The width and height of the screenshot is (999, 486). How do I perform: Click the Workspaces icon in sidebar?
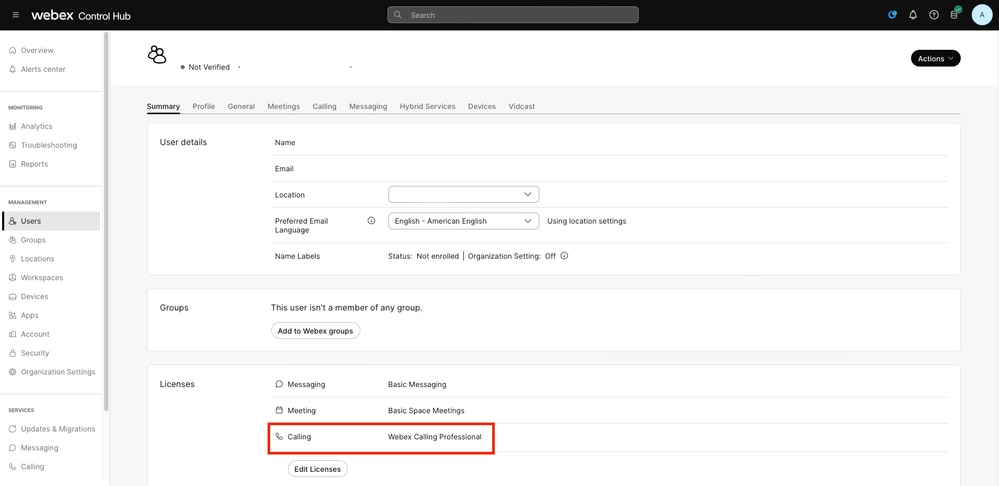click(x=13, y=278)
